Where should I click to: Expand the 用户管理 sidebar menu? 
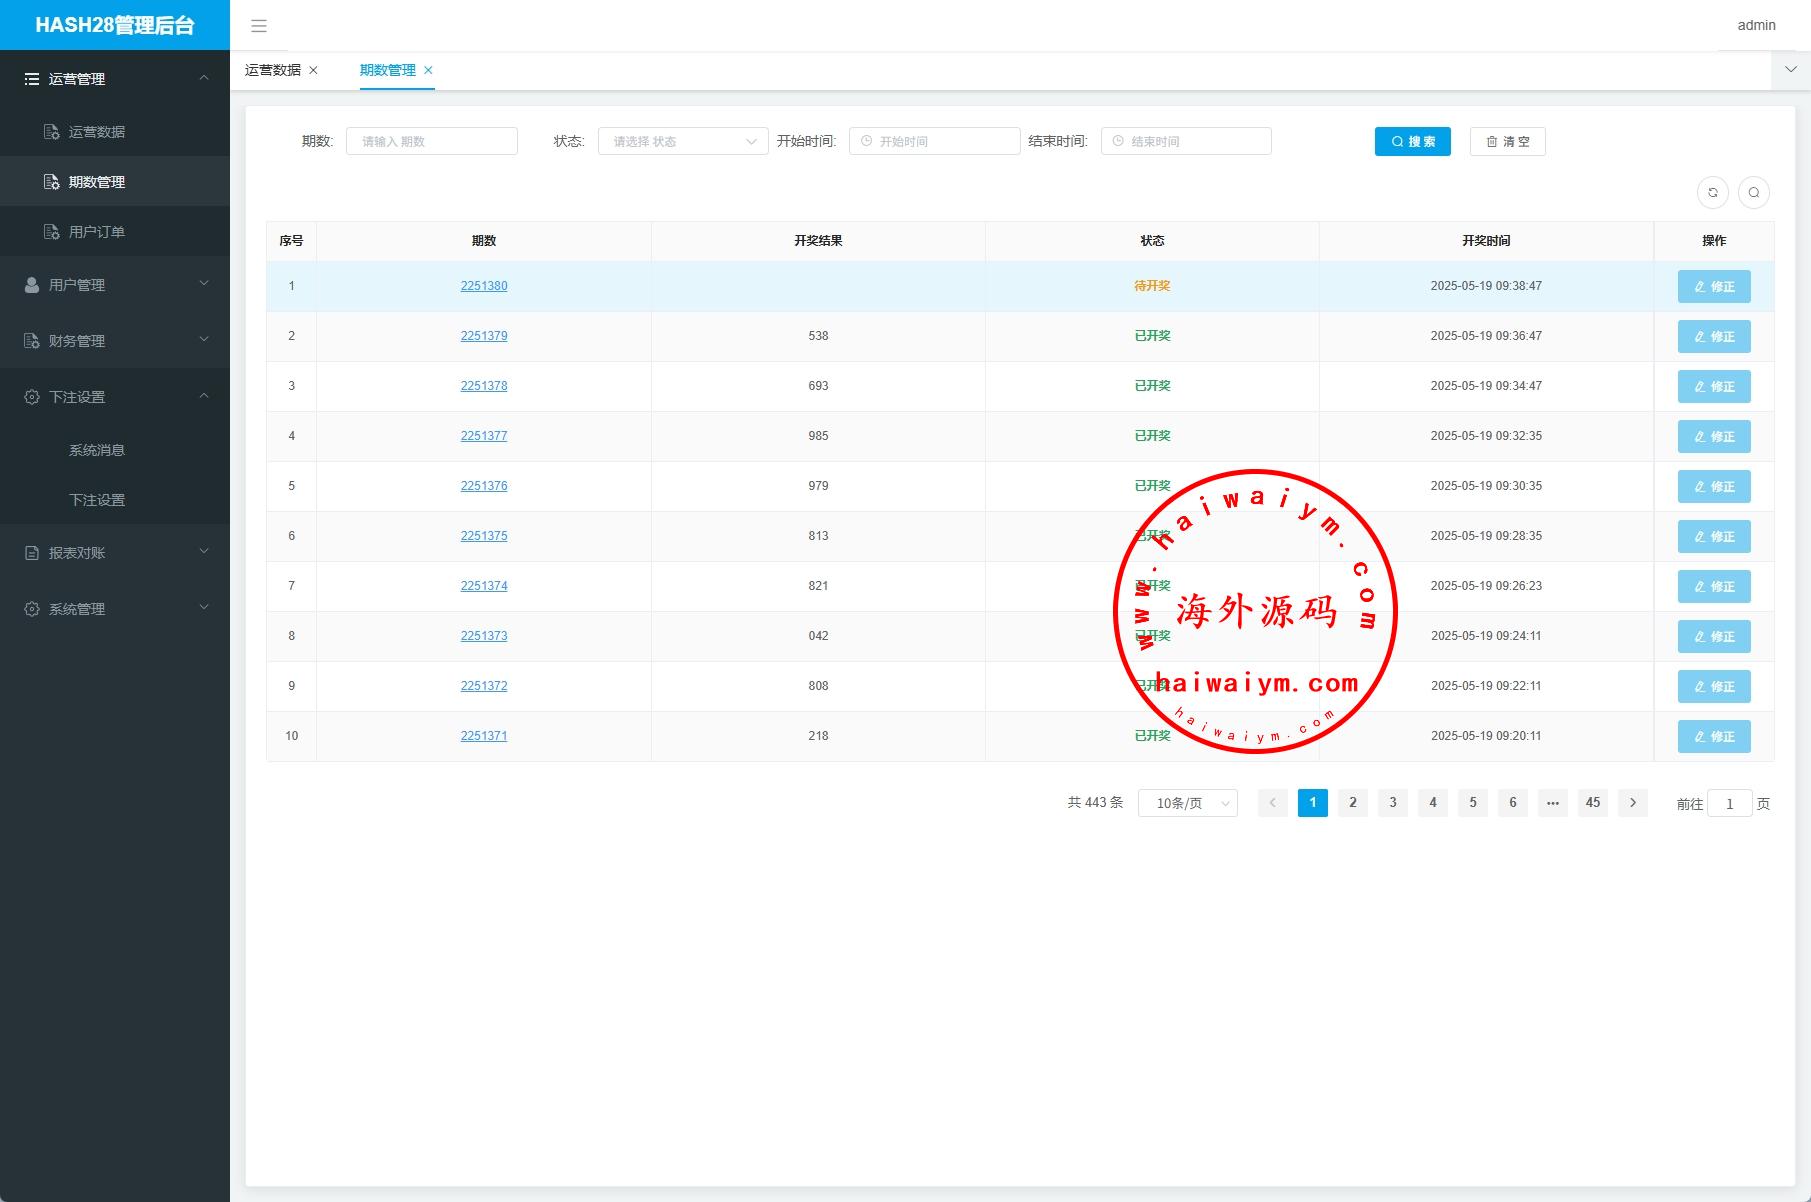coord(115,285)
